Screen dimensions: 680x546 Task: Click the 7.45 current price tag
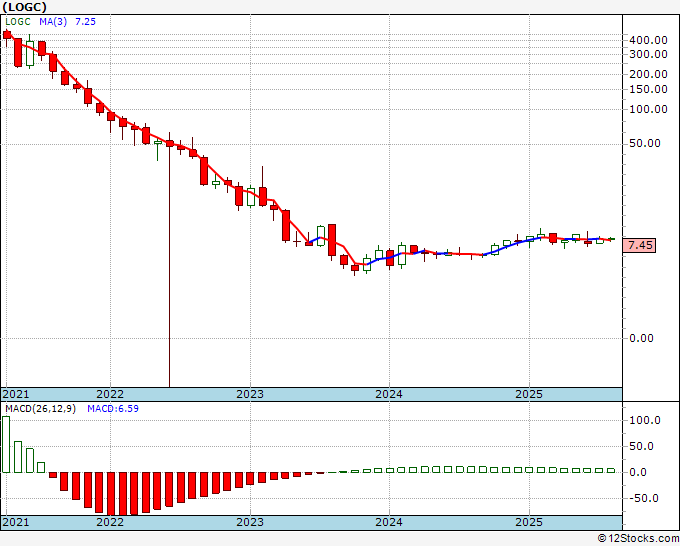coord(639,245)
